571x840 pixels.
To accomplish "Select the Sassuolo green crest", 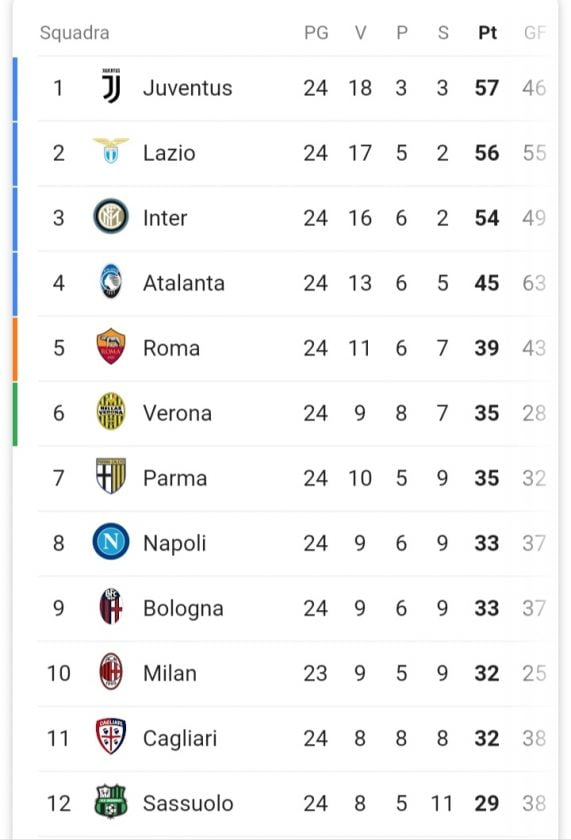I will coord(111,801).
